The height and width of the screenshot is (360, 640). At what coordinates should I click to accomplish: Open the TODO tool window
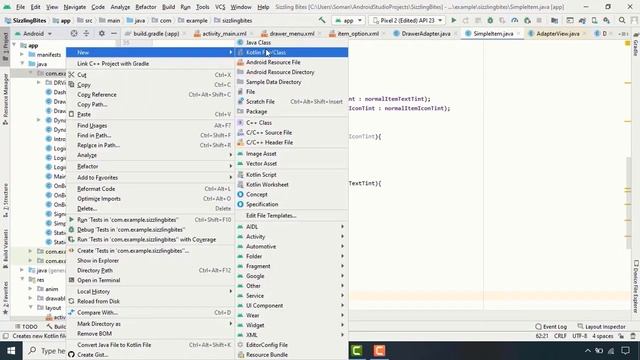tap(27, 327)
